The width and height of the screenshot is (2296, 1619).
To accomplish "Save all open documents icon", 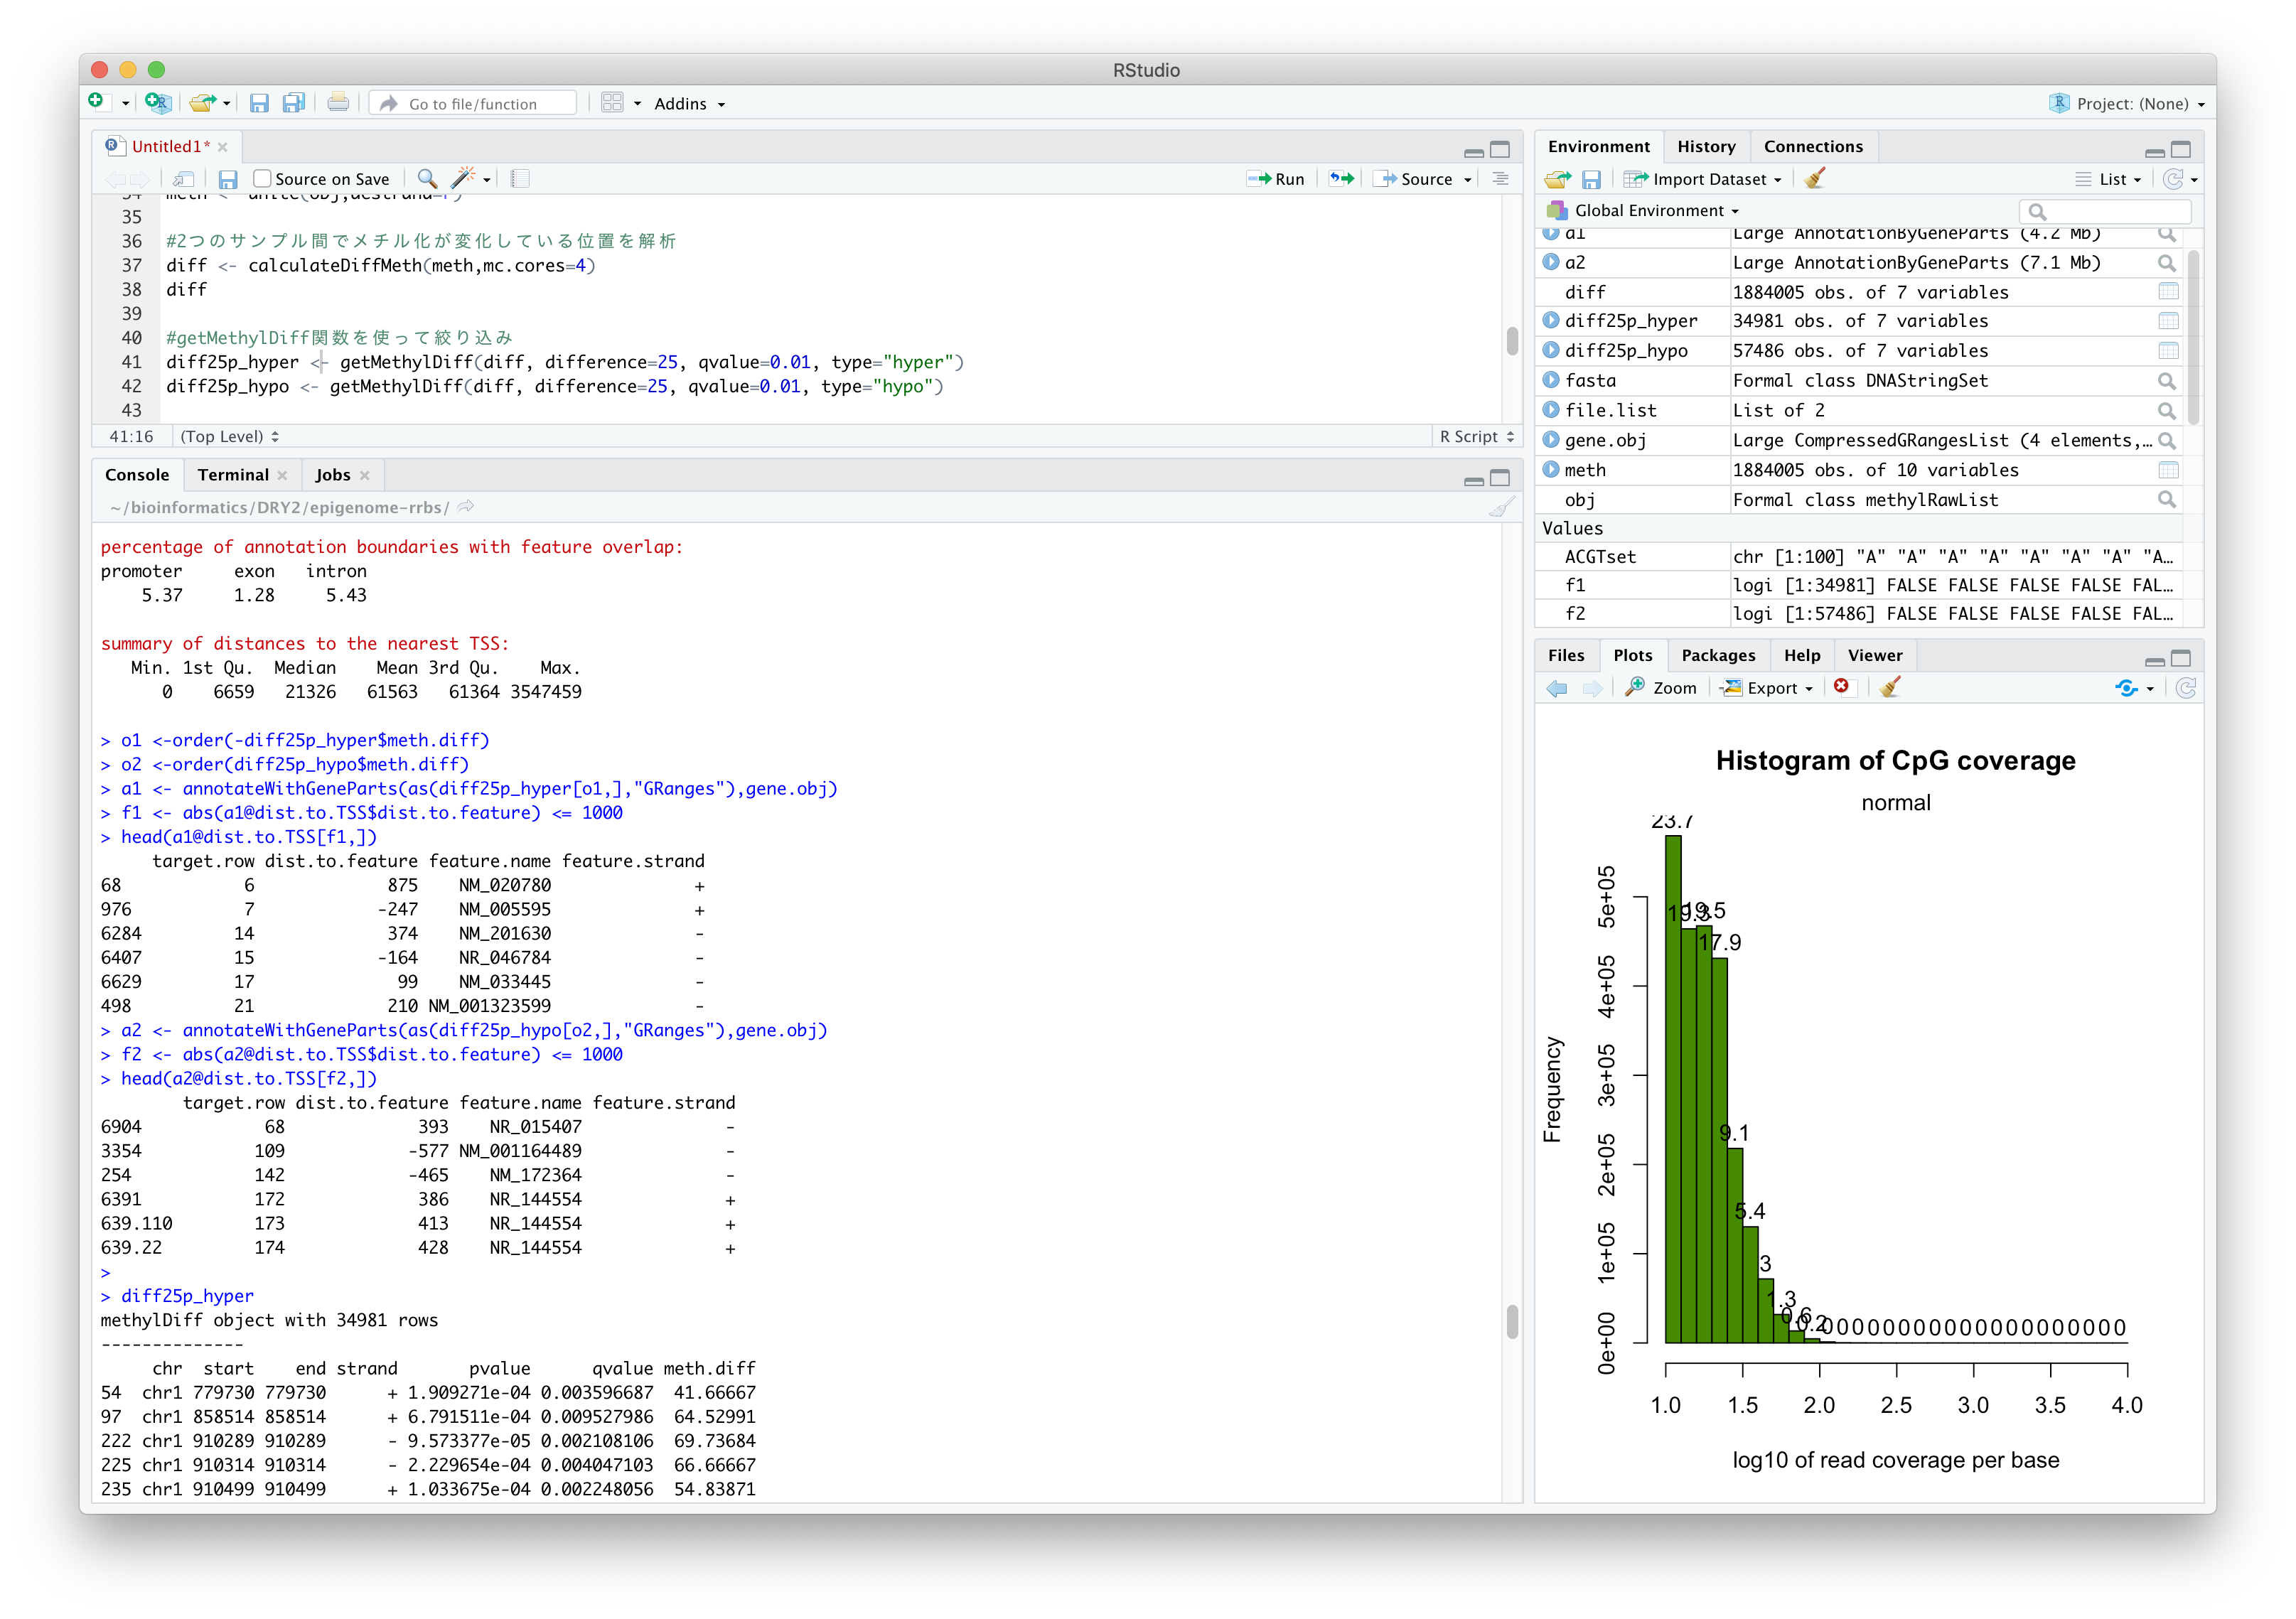I will tap(293, 103).
